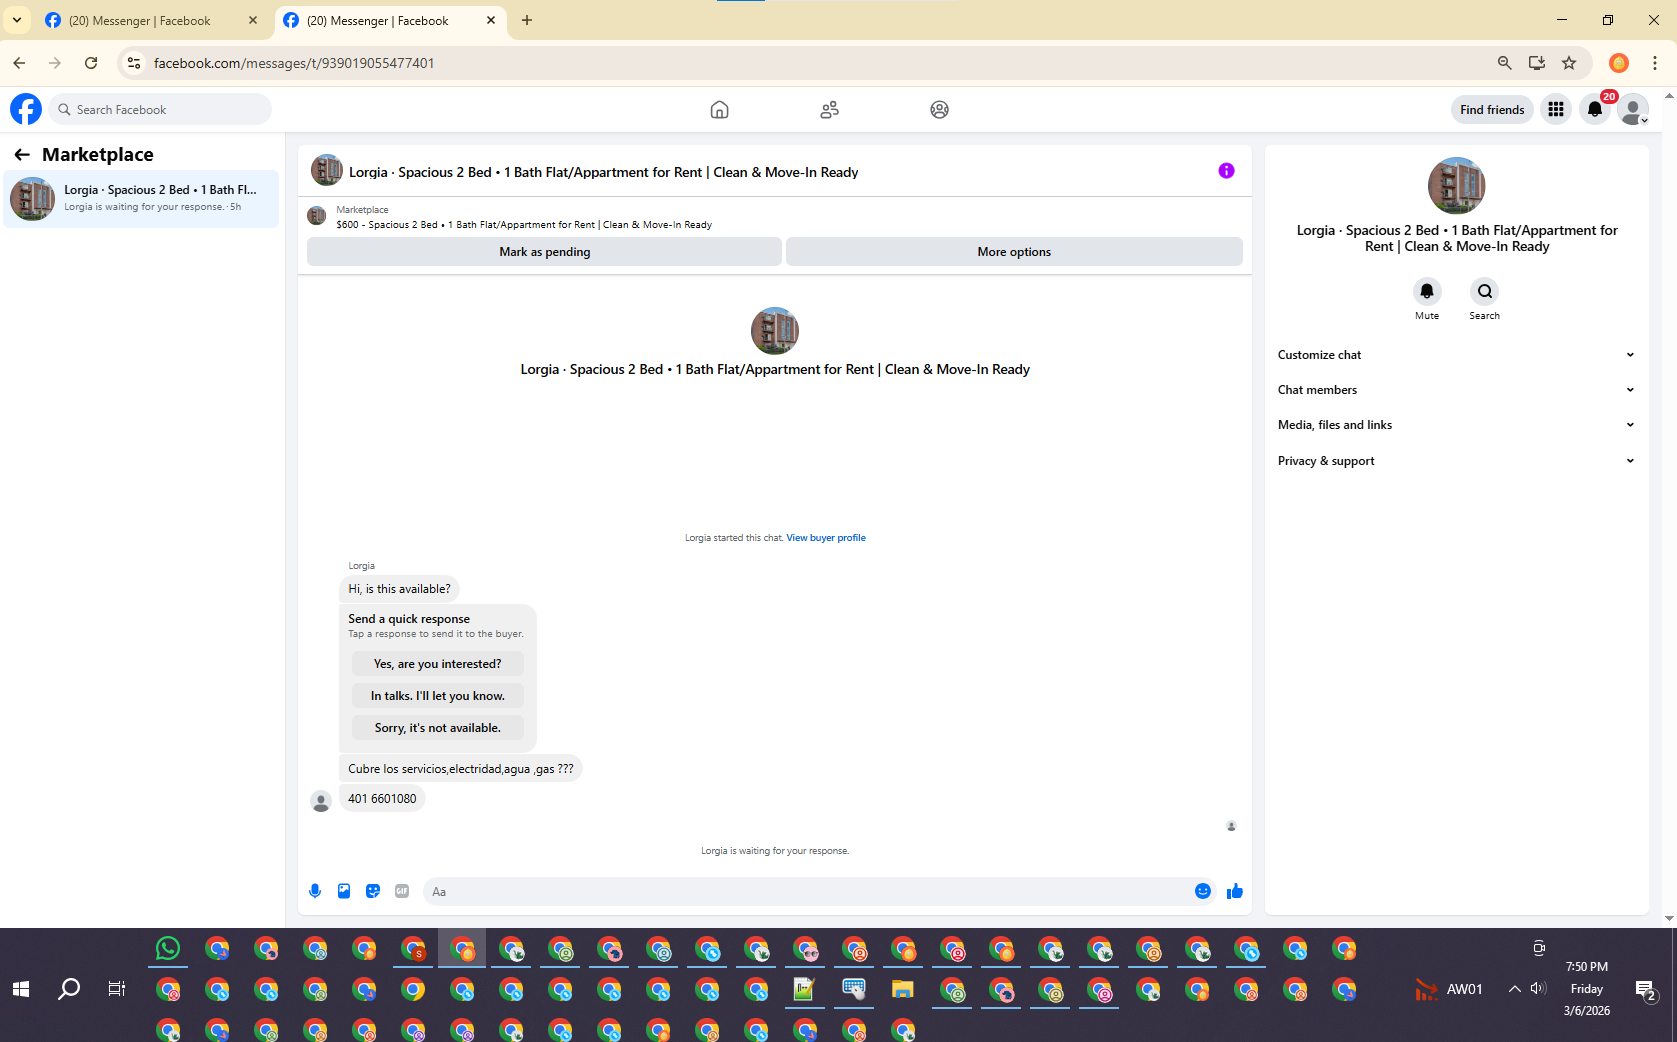This screenshot has width=1677, height=1042.
Task: Open the Groups icon in top navigation
Action: tap(939, 110)
